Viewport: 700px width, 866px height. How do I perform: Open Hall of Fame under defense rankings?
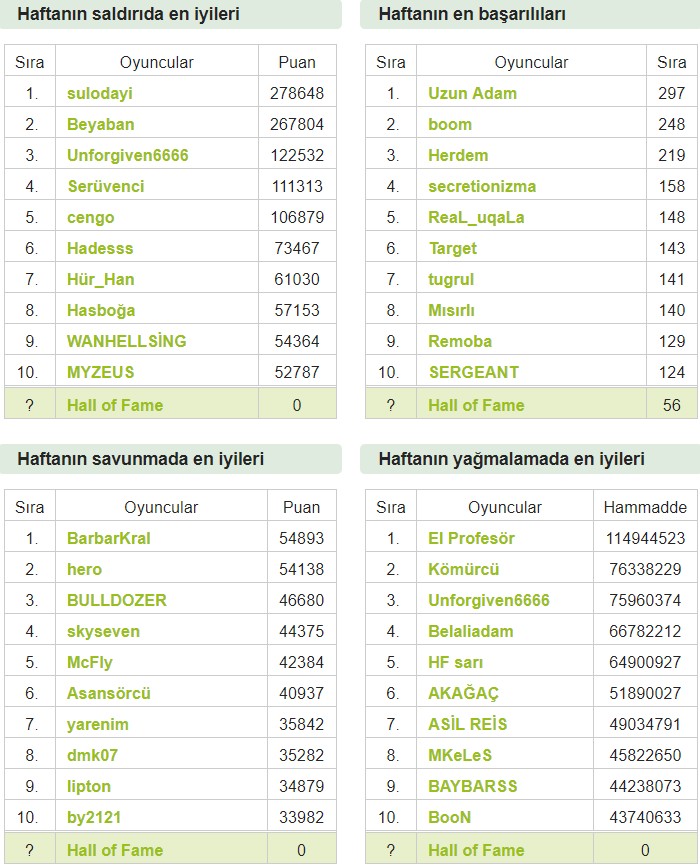[x=115, y=850]
